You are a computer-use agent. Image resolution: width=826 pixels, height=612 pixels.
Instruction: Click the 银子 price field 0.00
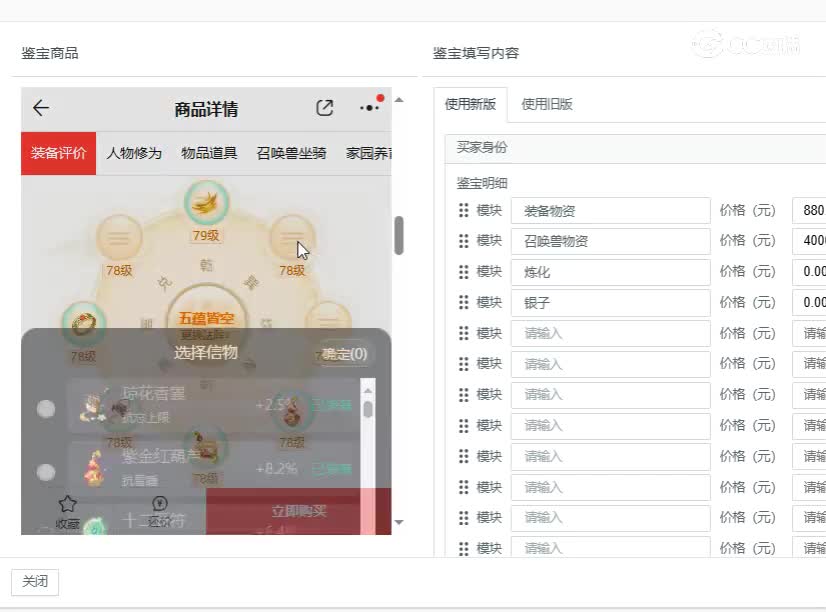809,302
